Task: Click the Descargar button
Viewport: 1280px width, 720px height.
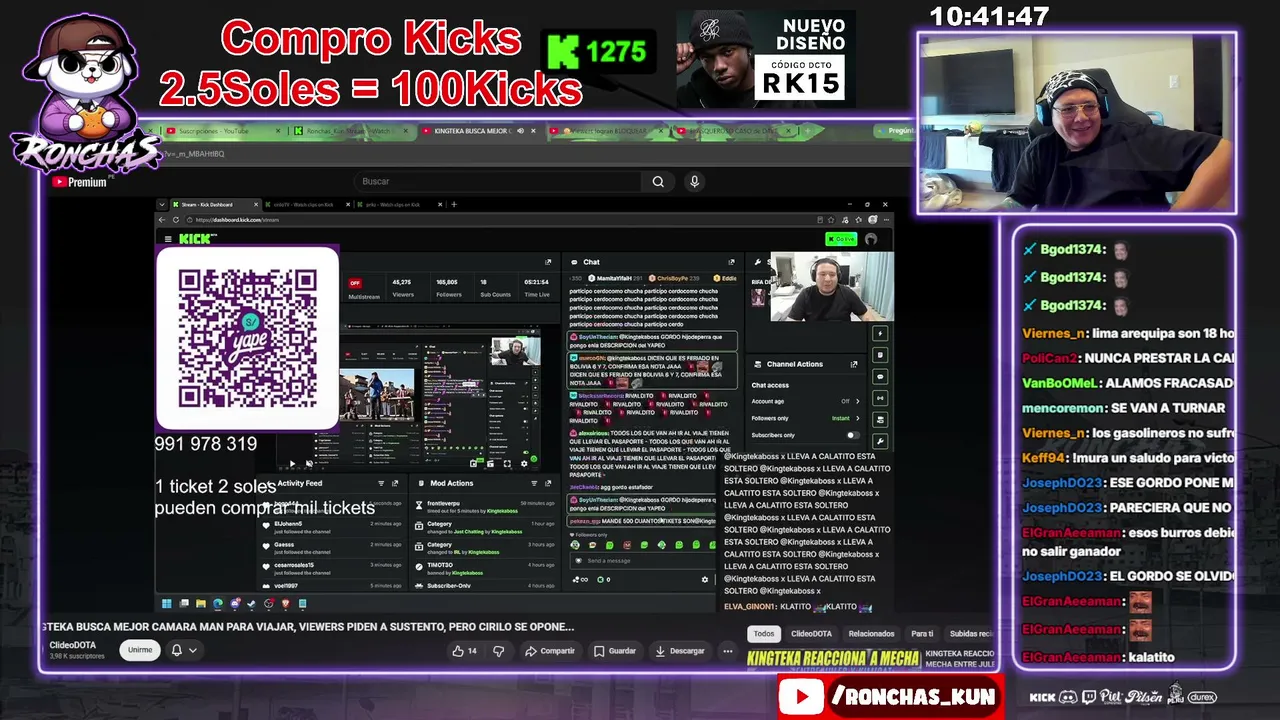Action: tap(681, 650)
